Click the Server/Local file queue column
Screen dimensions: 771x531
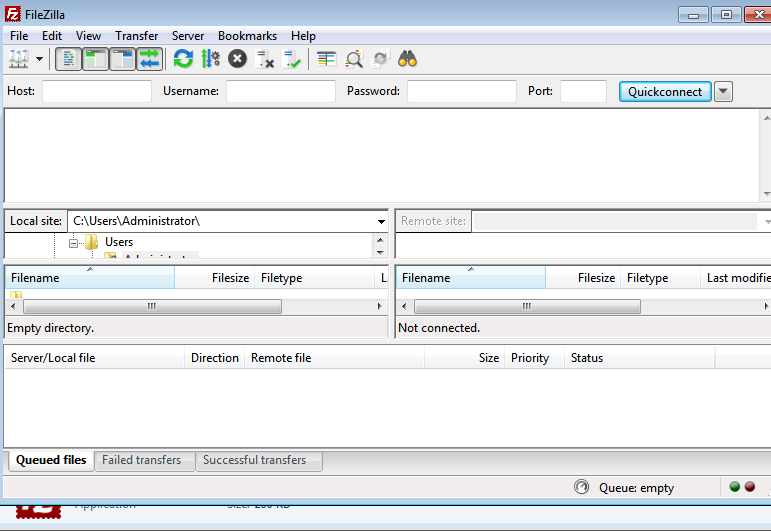[95, 358]
